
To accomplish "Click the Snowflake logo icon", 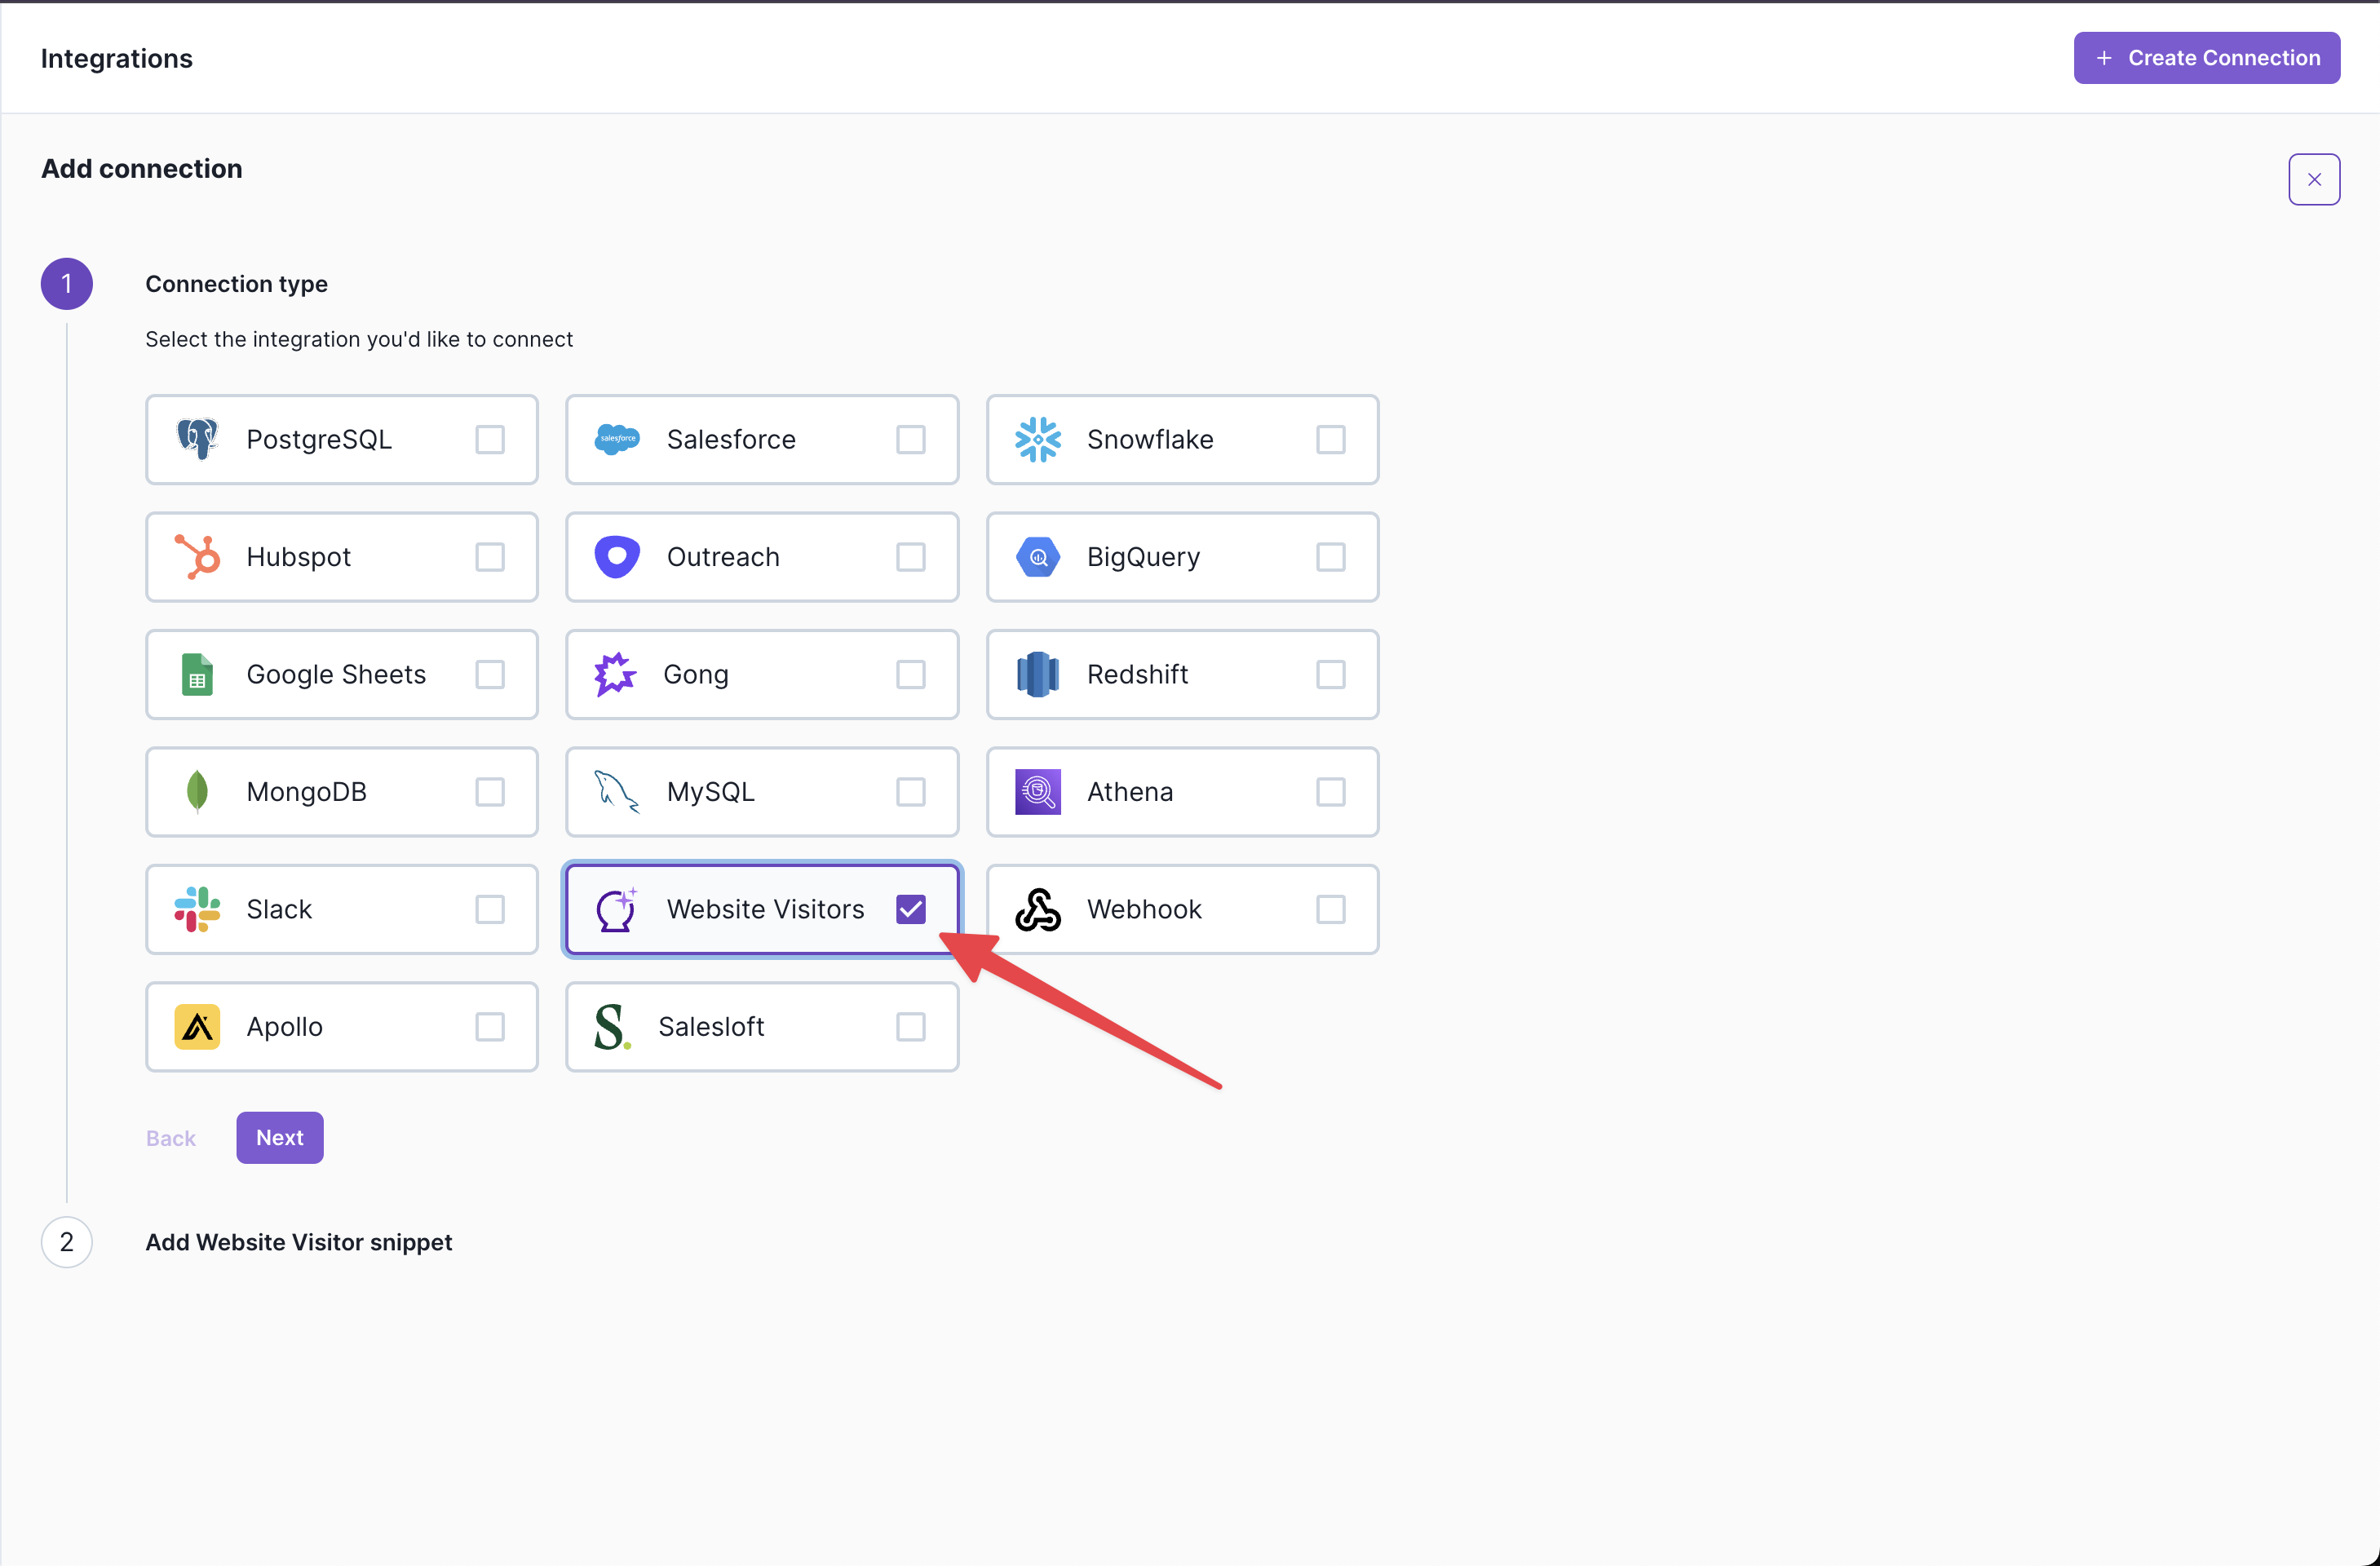I will point(1037,439).
